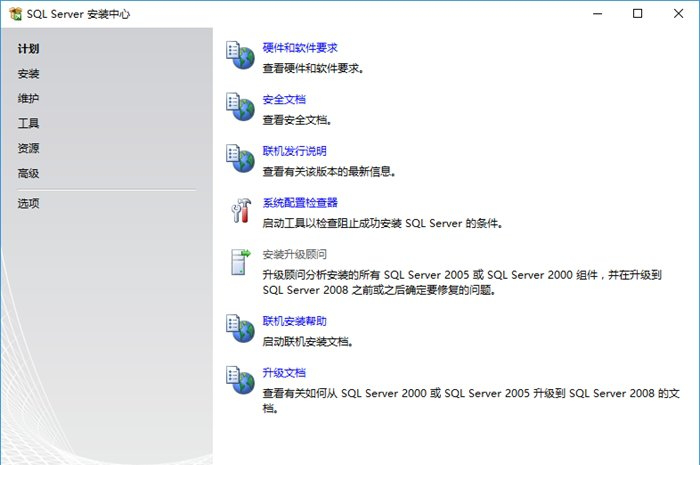Click the globe icon beside 安全文档

click(240, 107)
